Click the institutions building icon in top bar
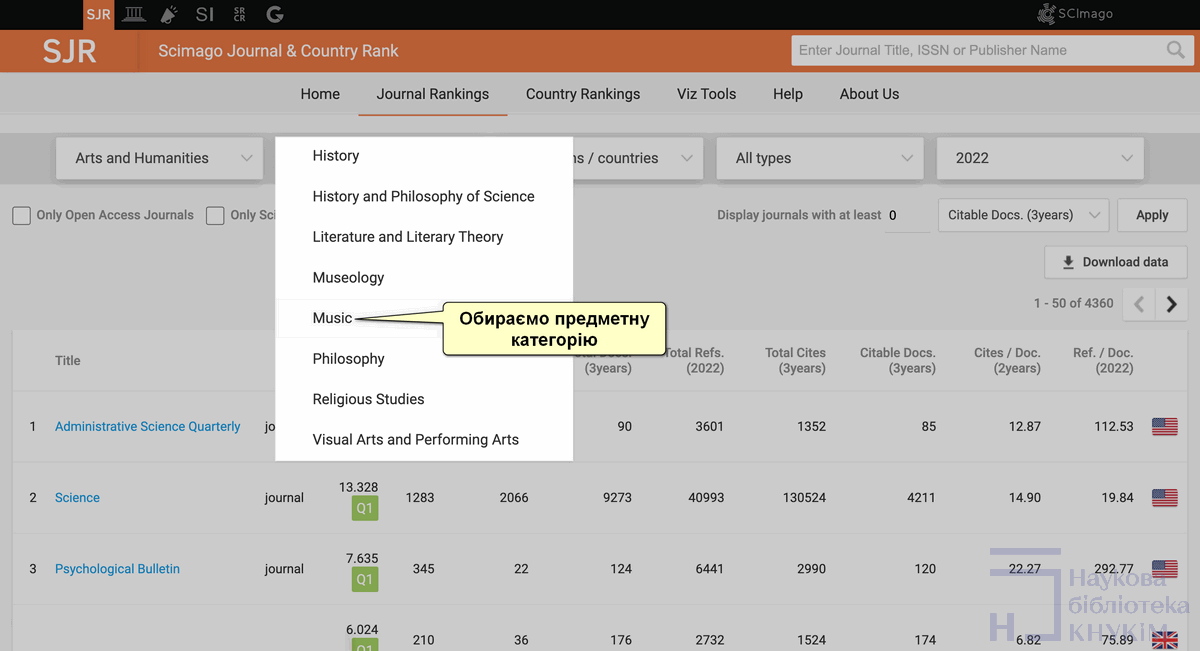 pyautogui.click(x=133, y=14)
